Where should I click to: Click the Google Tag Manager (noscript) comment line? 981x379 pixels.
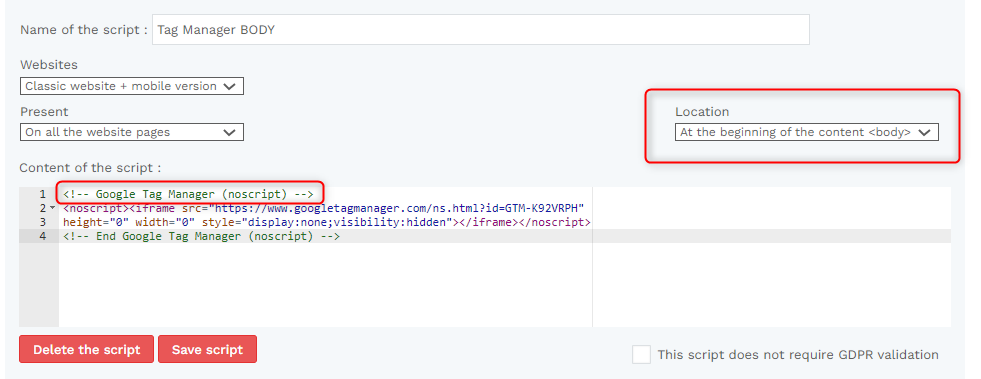pyautogui.click(x=188, y=194)
